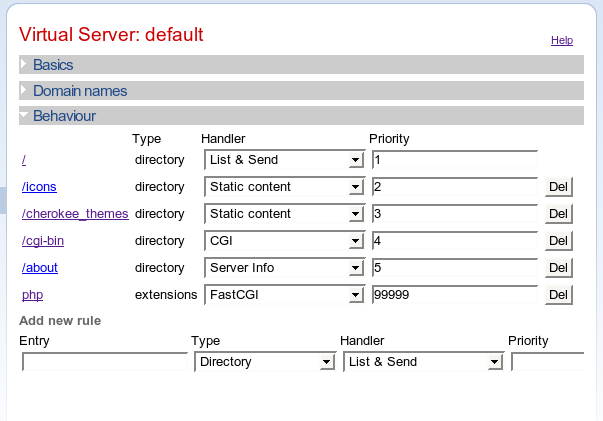Open new rule Type dropdown showing Directory

[x=265, y=362]
